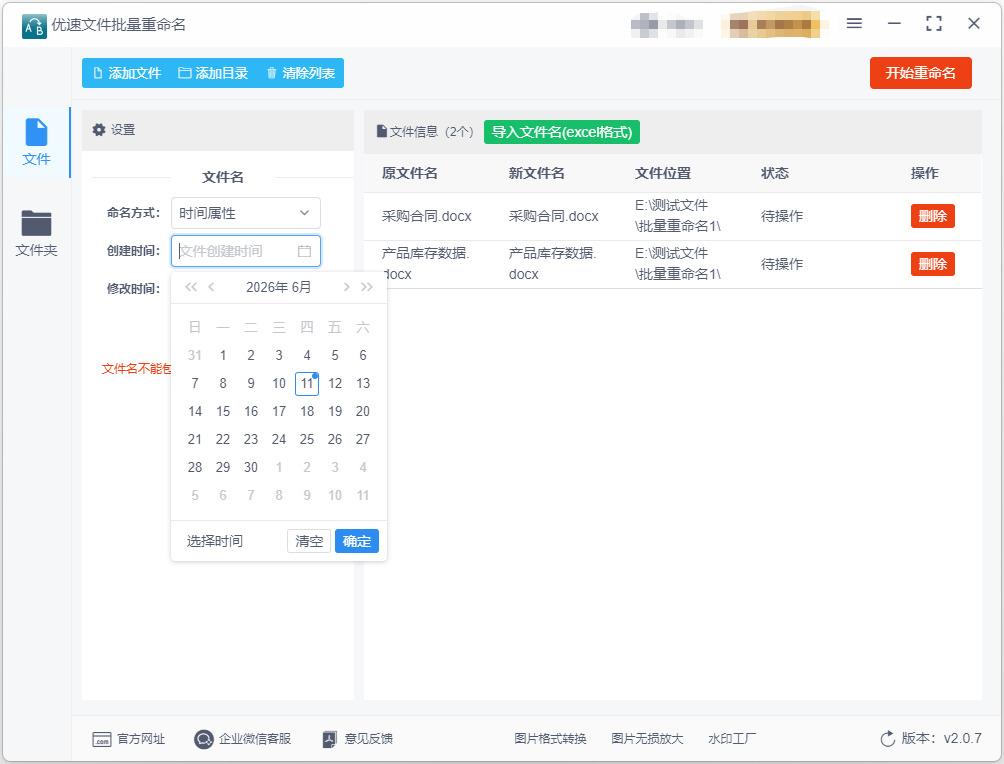This screenshot has width=1004, height=764.
Task: Open 图片无损放大 link
Action: [647, 739]
